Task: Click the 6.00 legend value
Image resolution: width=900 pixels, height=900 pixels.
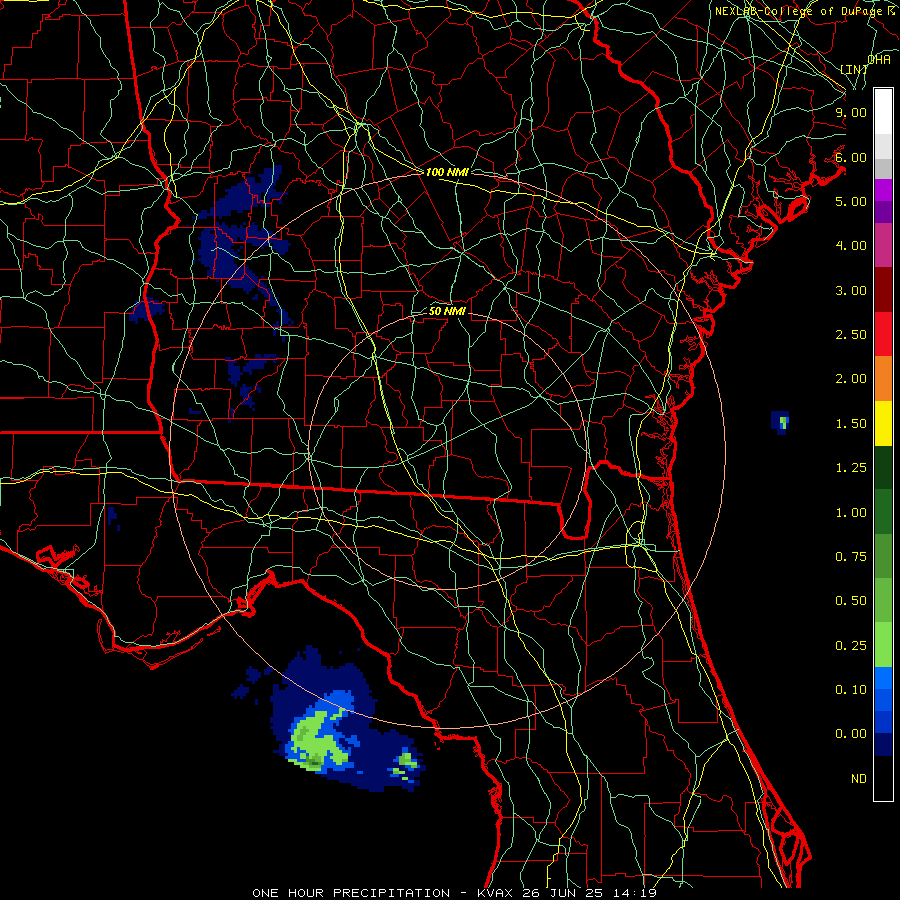Action: point(851,157)
